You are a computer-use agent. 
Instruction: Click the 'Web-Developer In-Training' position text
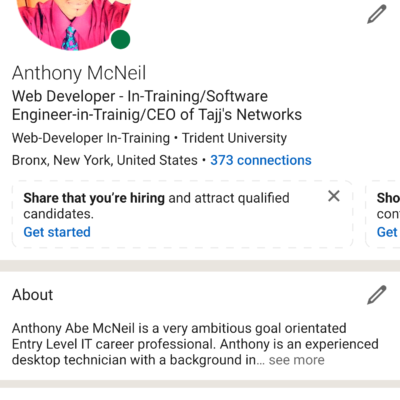pos(91,138)
